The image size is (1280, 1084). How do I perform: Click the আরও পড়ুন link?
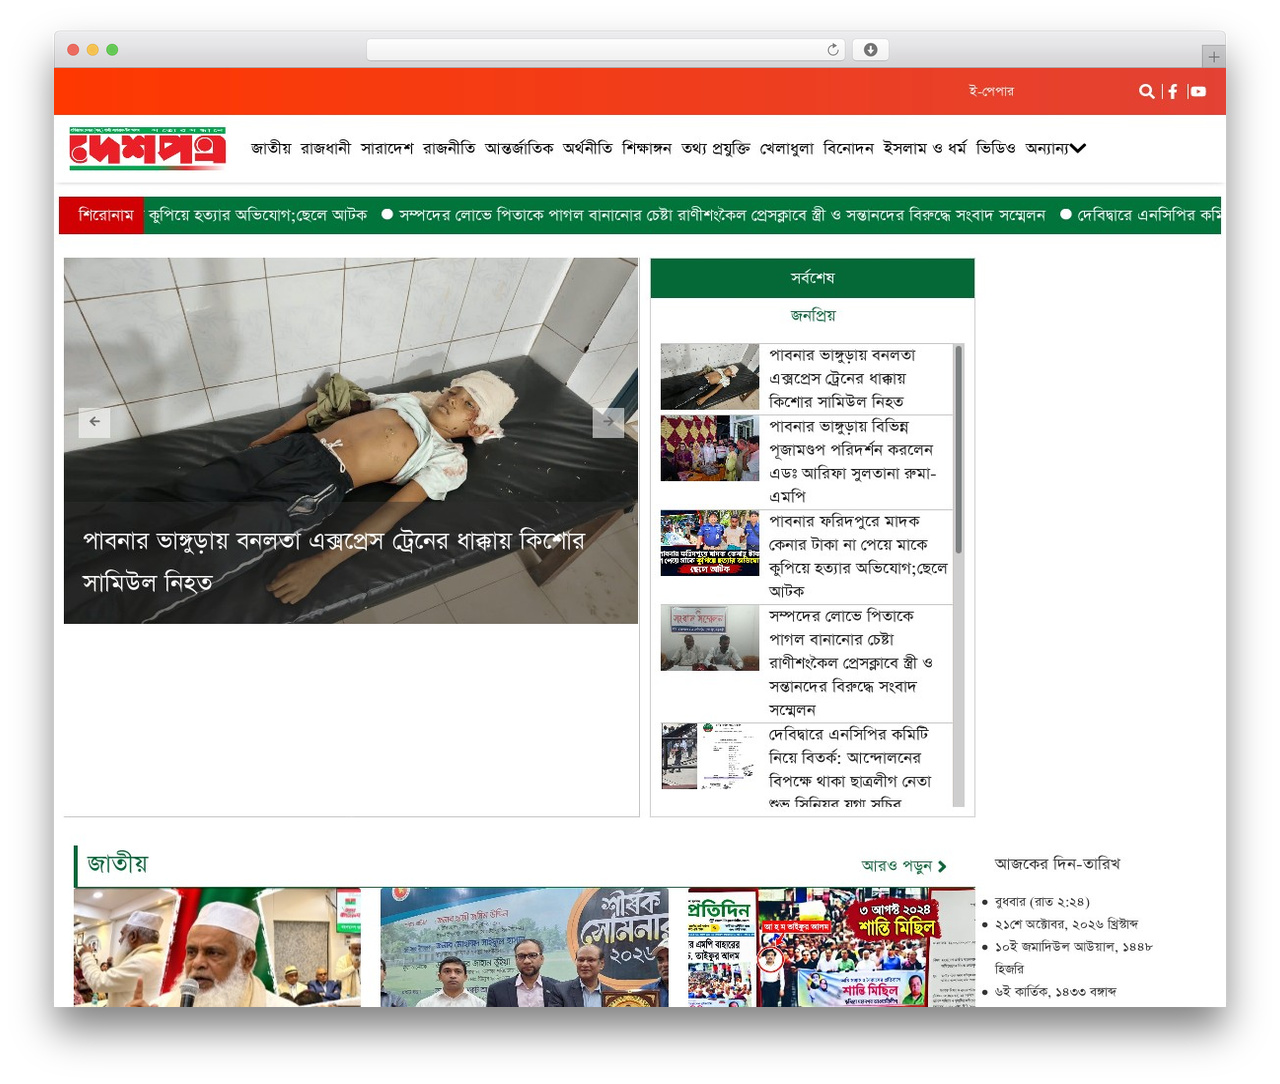coord(904,866)
